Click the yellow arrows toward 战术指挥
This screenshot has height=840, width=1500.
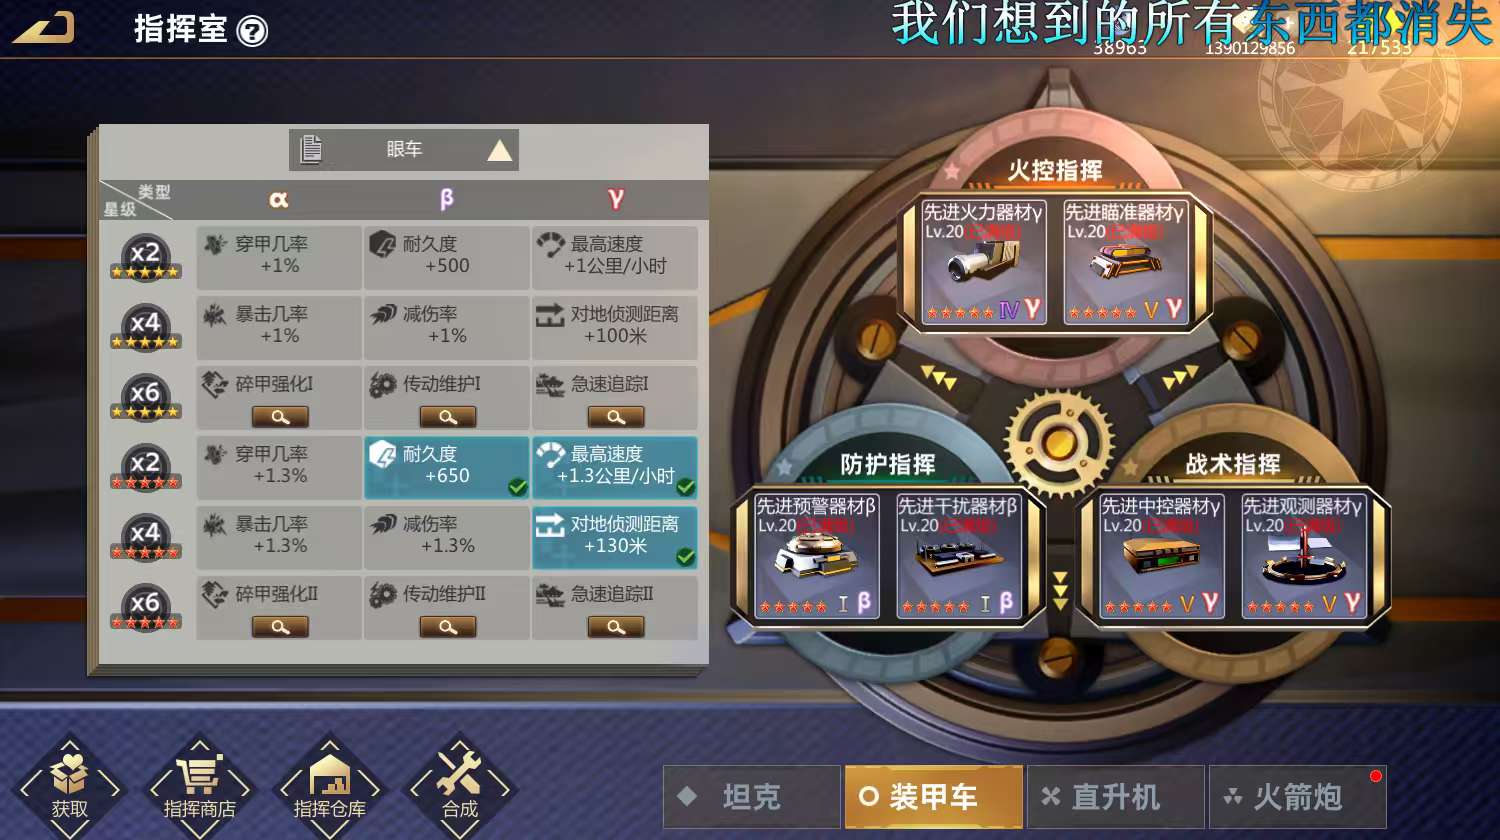pos(1179,379)
